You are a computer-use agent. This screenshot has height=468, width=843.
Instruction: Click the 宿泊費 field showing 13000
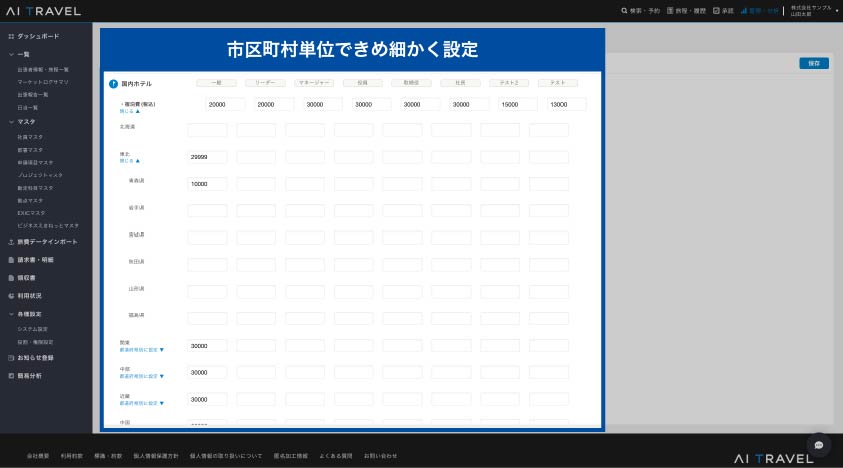(x=566, y=104)
